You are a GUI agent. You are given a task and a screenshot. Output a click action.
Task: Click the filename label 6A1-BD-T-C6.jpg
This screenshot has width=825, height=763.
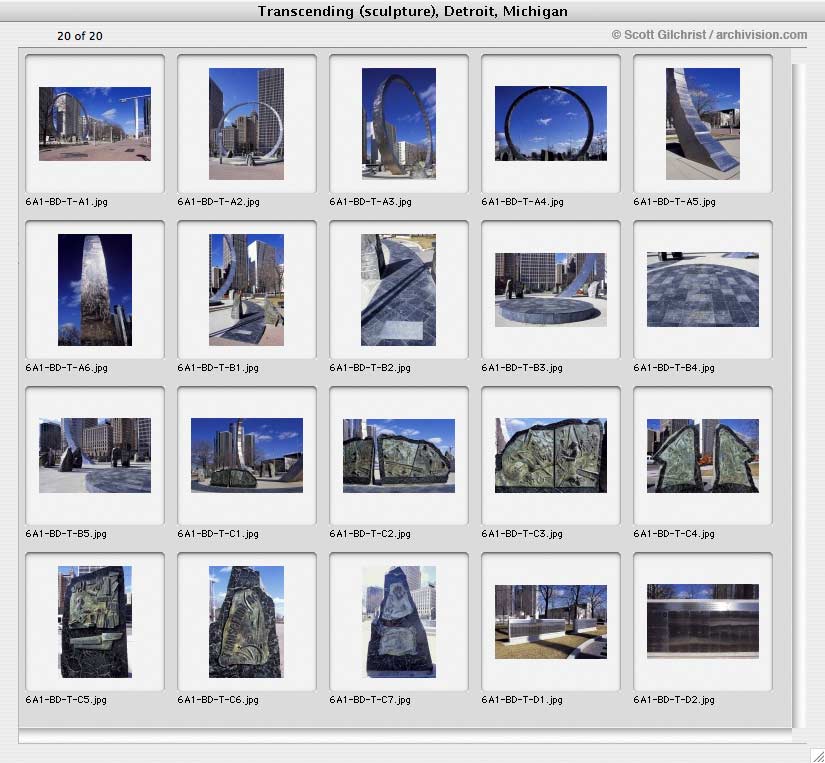click(x=218, y=700)
